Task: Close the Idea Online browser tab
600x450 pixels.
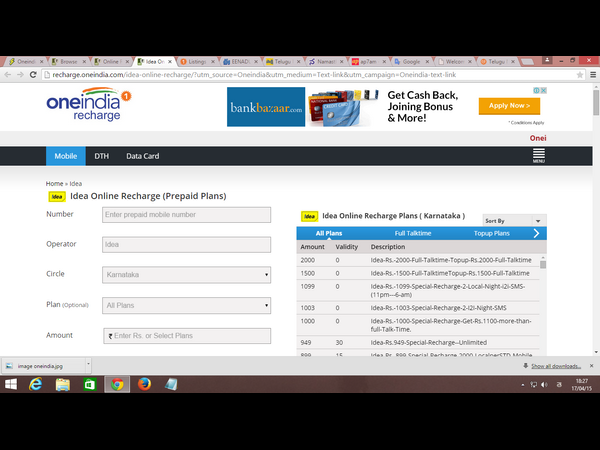Action: point(170,62)
